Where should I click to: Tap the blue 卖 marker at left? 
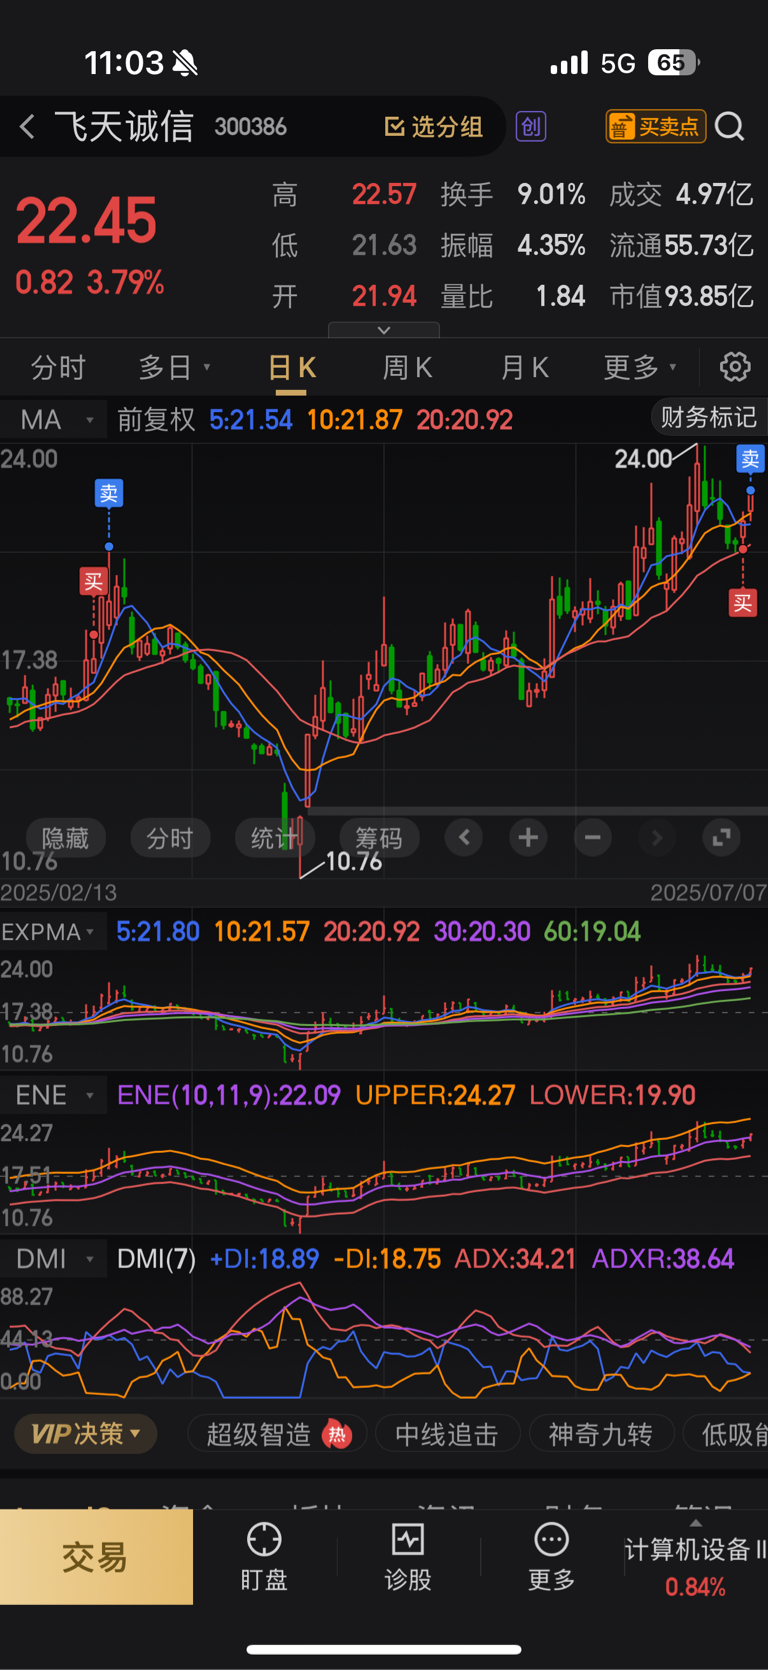[109, 493]
